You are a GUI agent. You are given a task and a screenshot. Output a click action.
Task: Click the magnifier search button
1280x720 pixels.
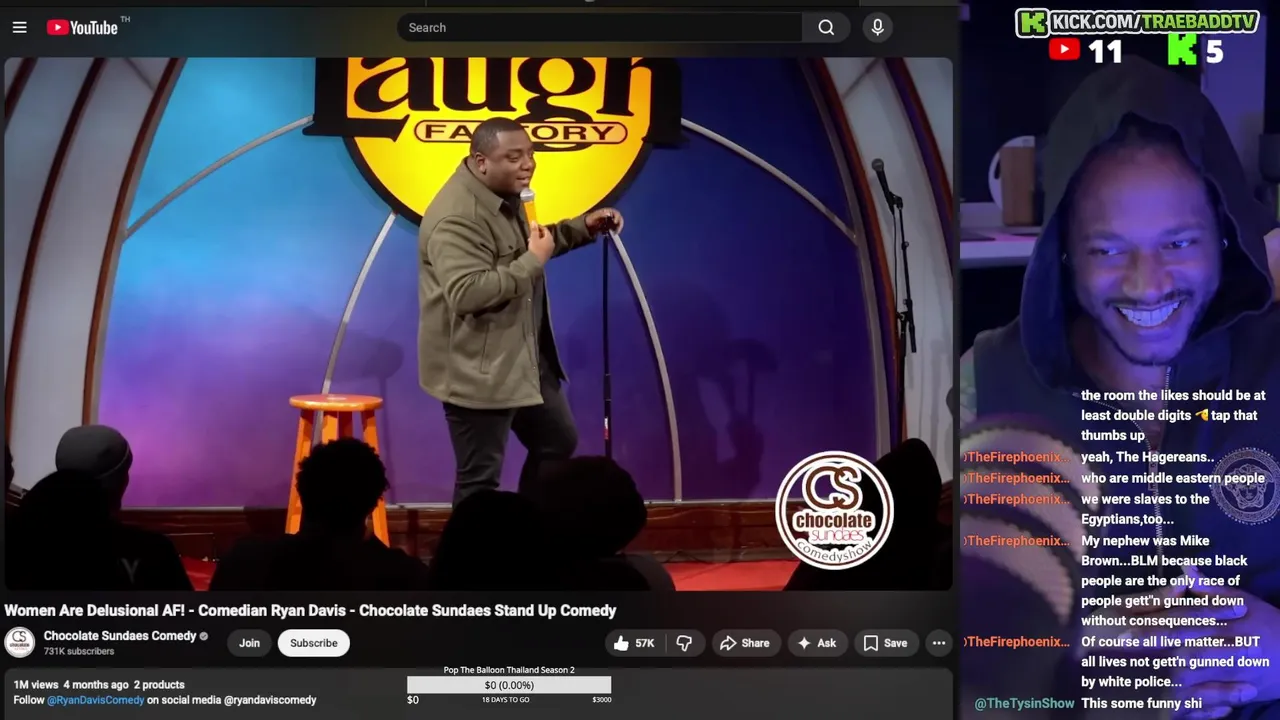(826, 28)
